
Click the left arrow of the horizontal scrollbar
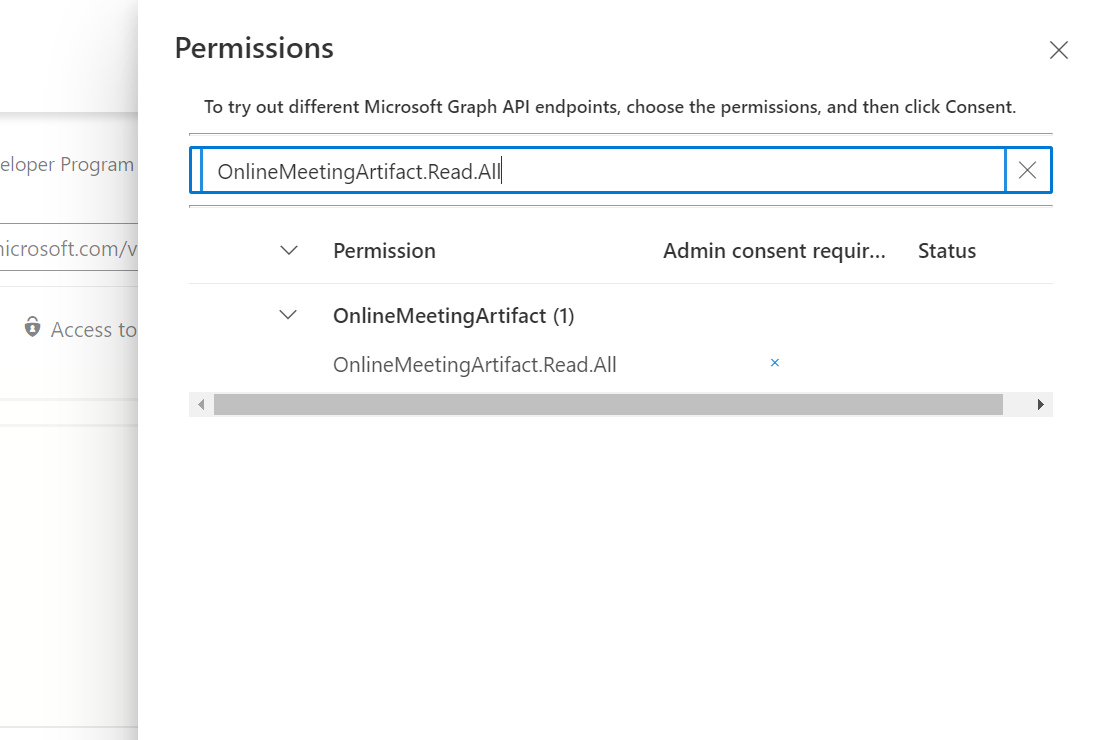tap(199, 404)
